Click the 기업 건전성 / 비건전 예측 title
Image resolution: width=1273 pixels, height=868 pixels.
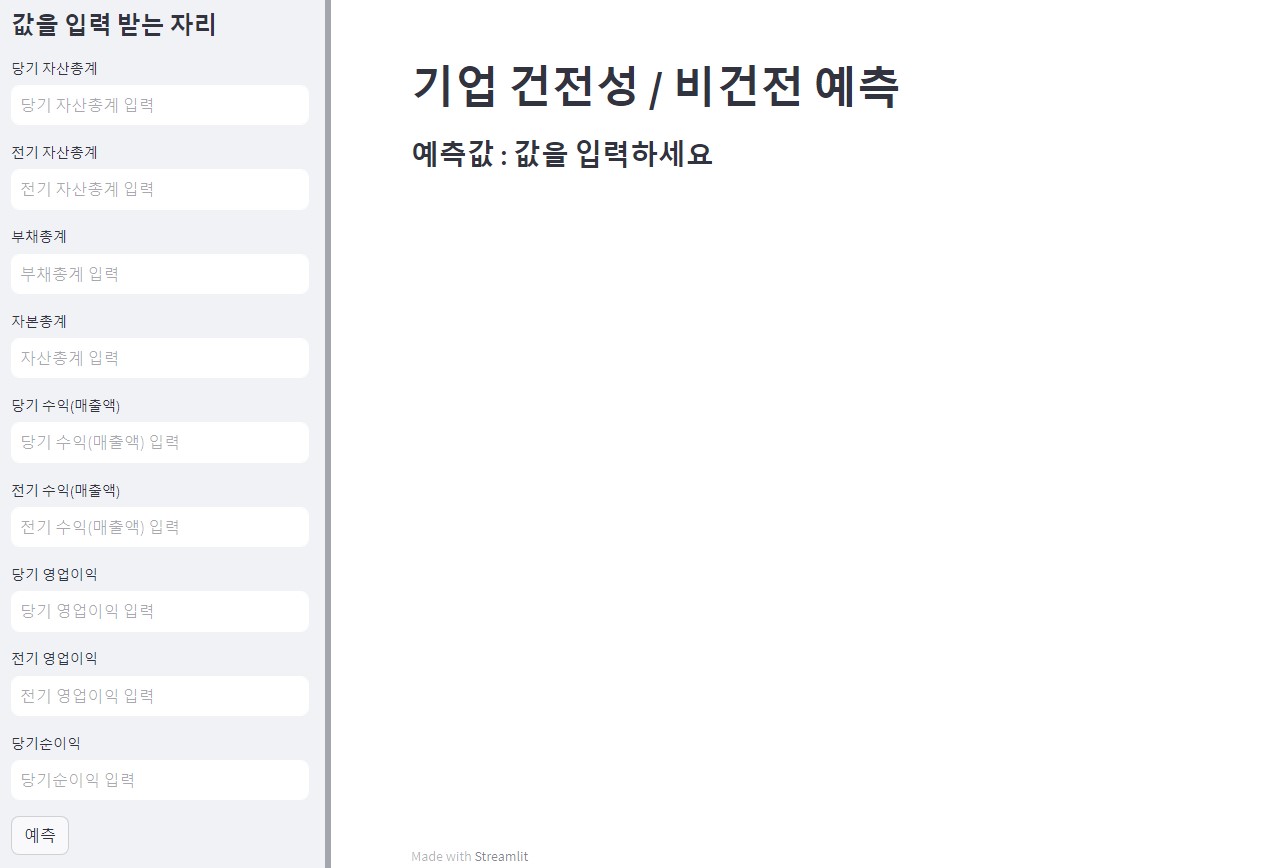point(655,86)
